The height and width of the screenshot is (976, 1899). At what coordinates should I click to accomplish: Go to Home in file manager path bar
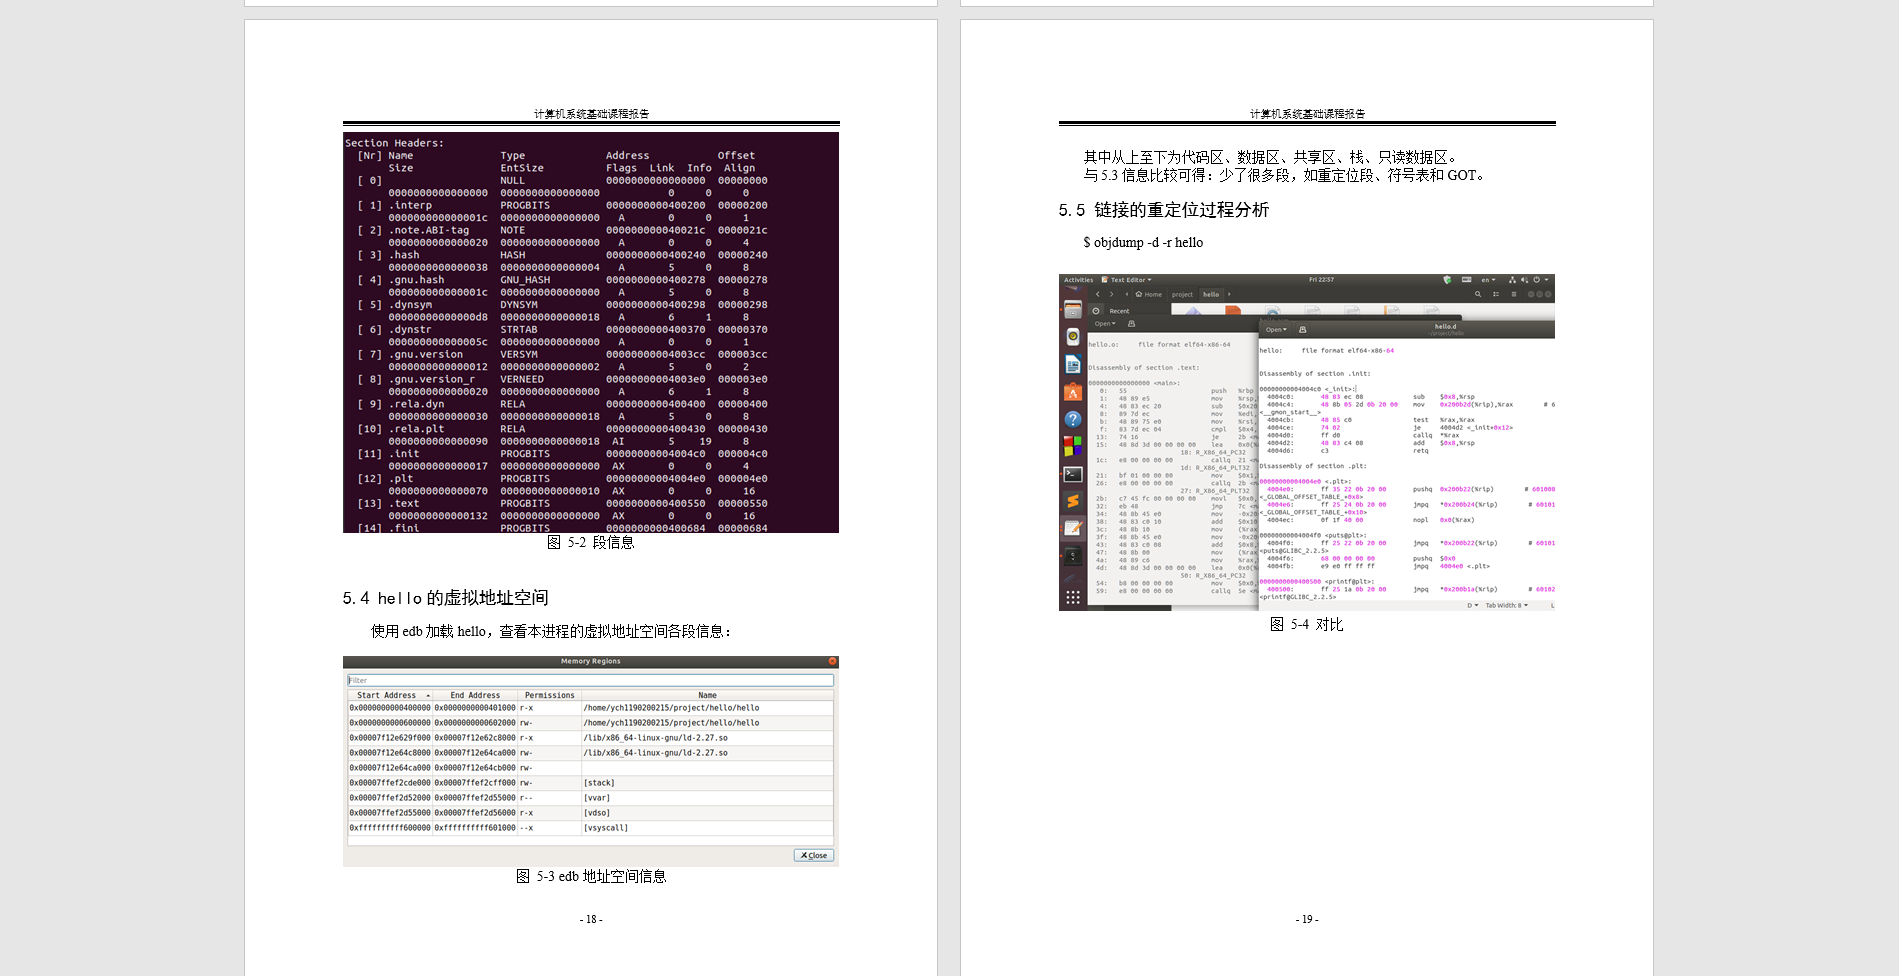pyautogui.click(x=1148, y=294)
